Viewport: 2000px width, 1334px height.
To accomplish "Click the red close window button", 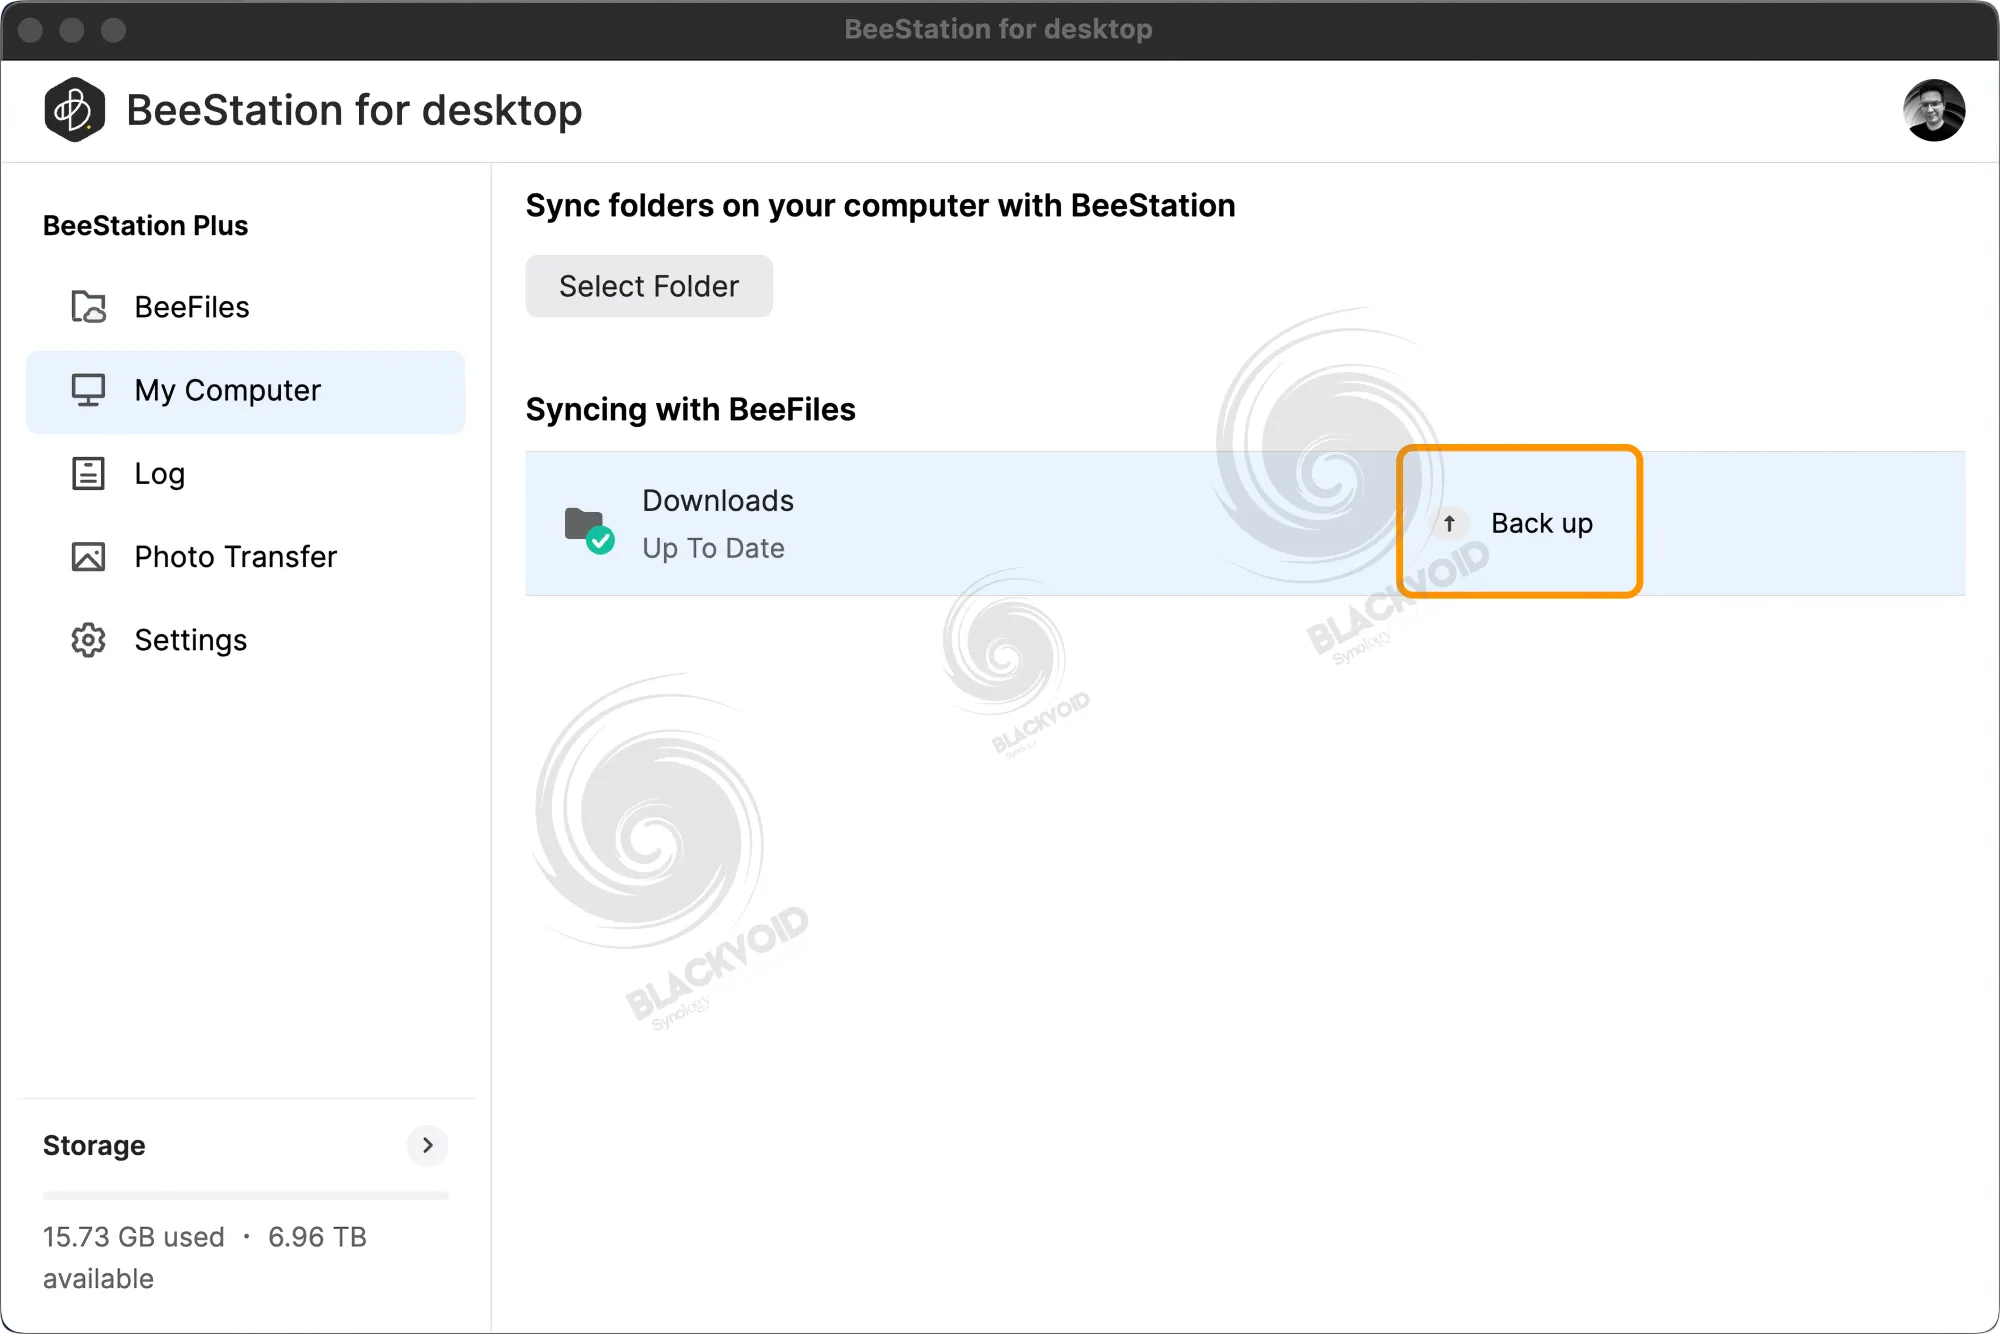I will (x=30, y=30).
